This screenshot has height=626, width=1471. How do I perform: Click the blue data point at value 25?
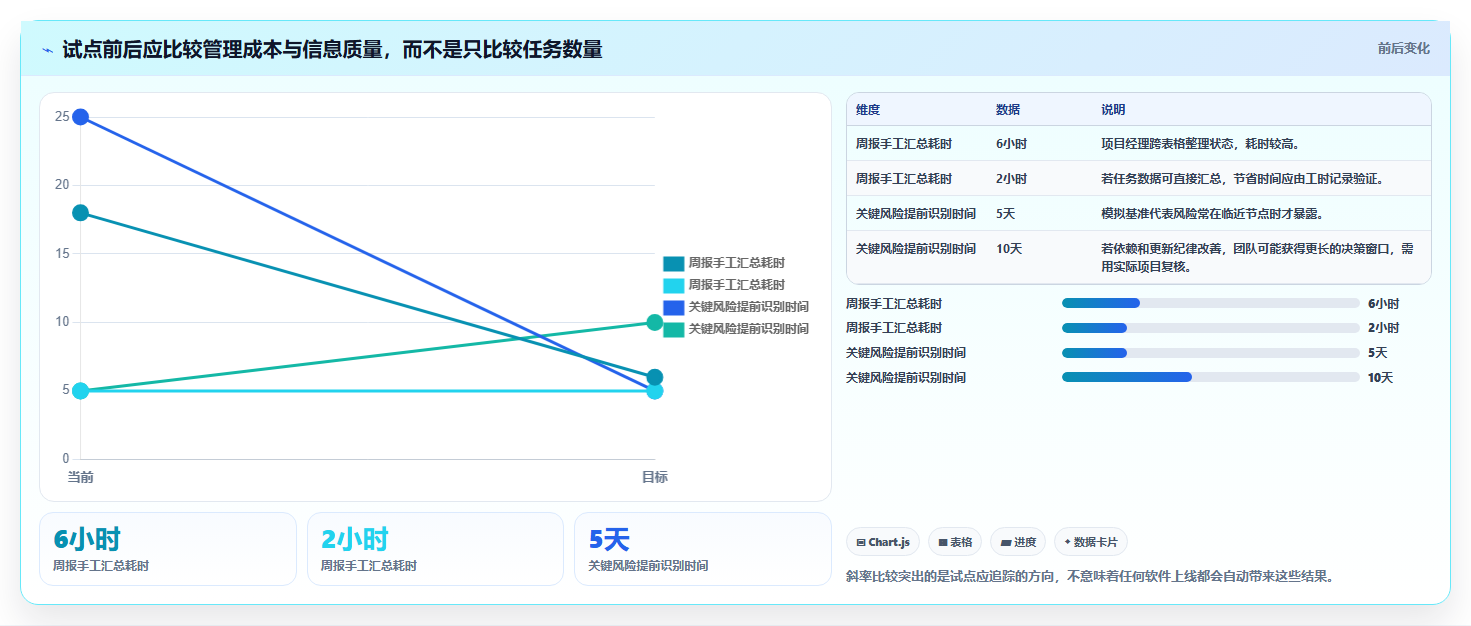(80, 117)
